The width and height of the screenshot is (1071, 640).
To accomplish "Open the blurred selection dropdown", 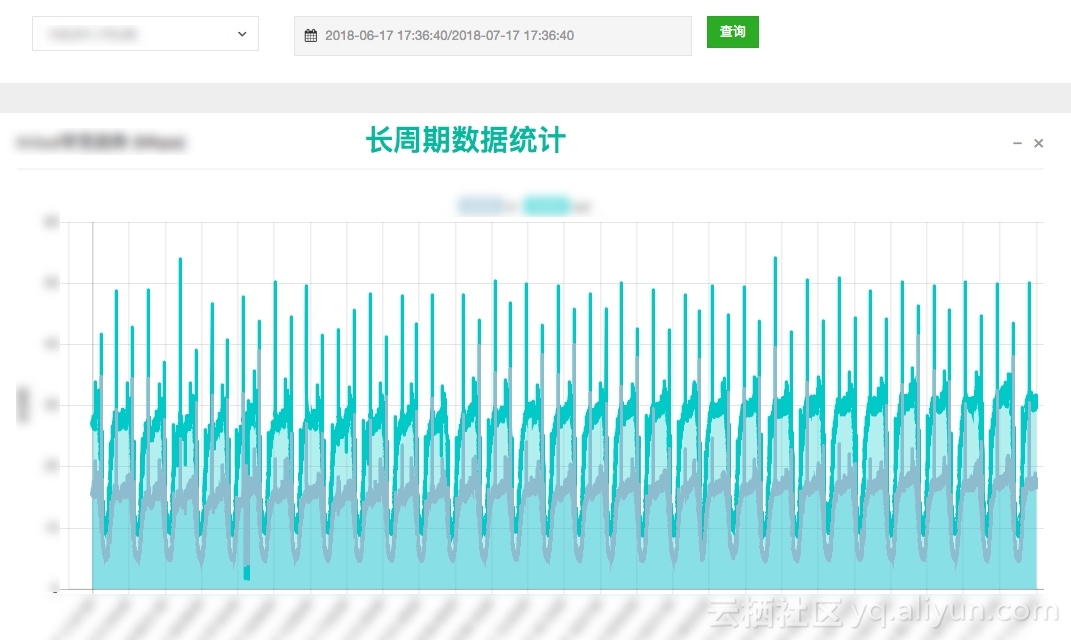I will [x=145, y=33].
